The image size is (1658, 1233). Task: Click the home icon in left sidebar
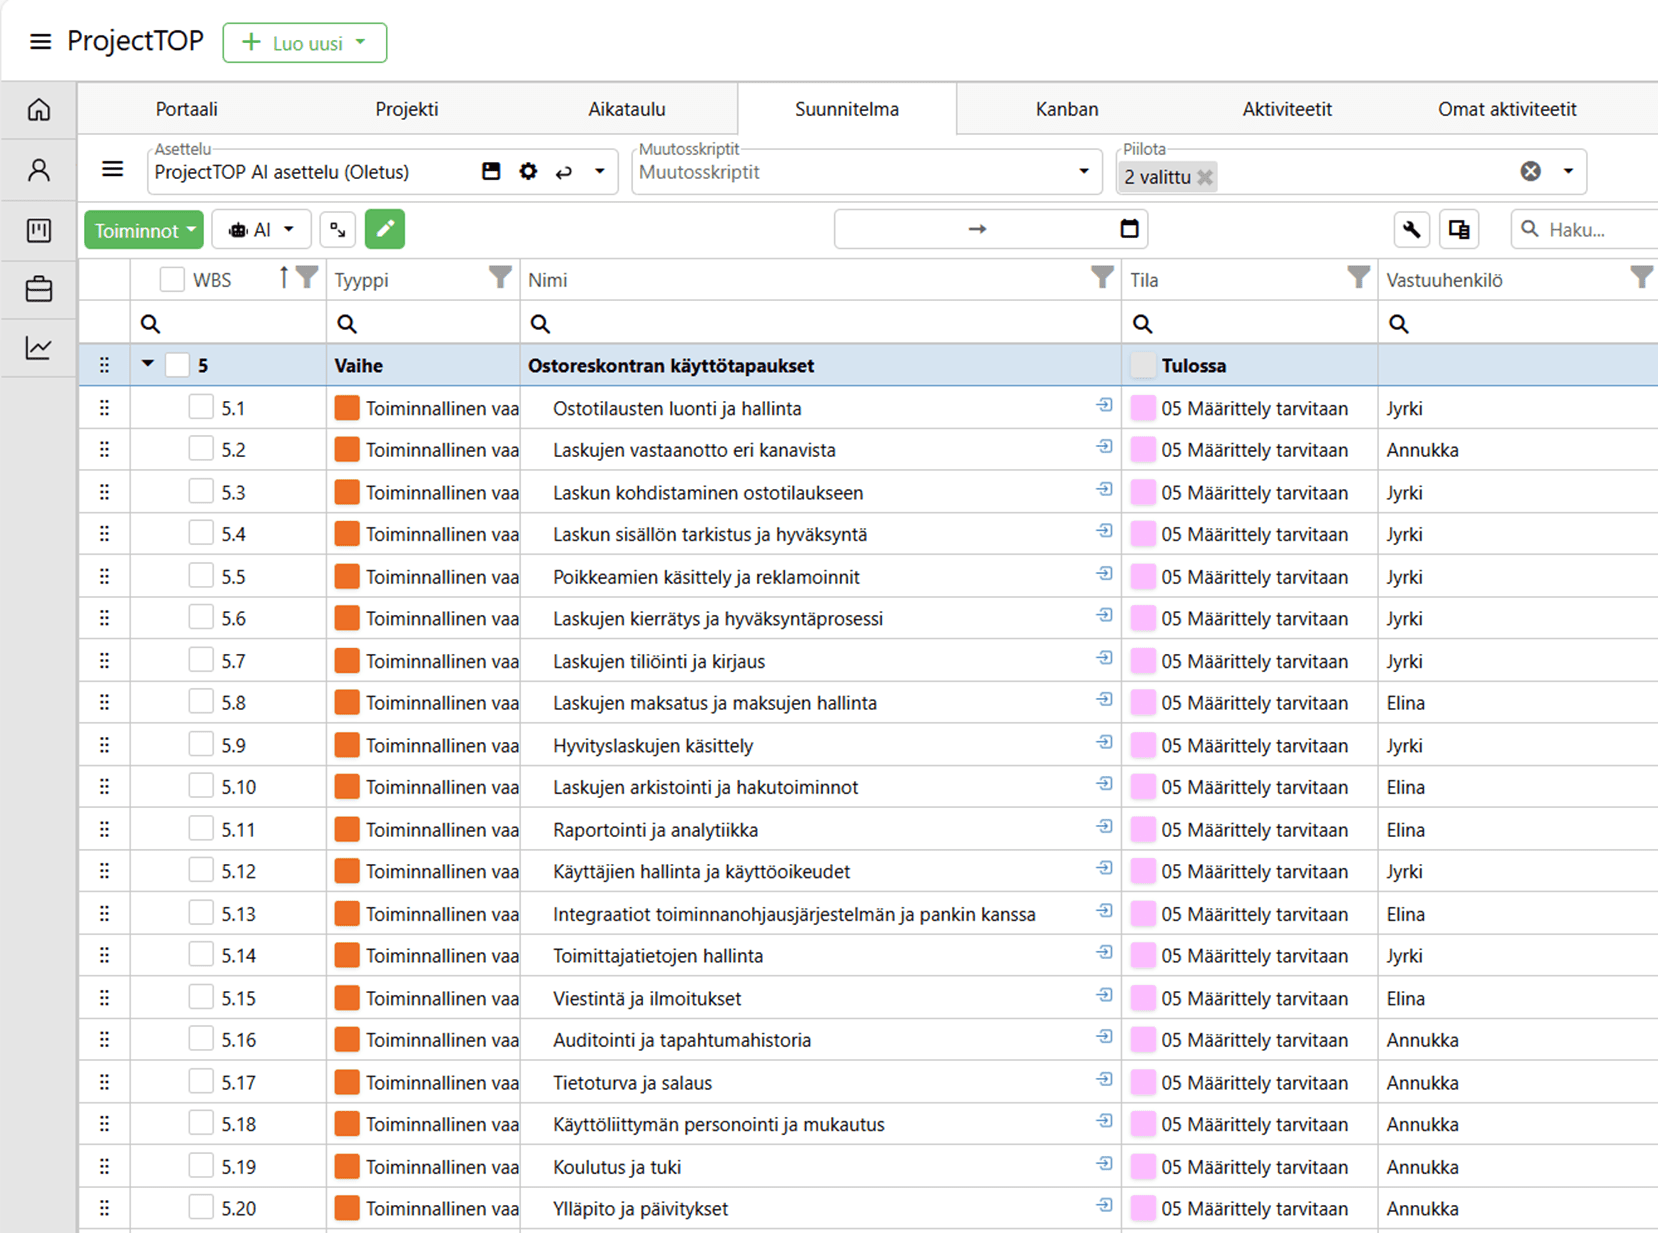click(39, 109)
